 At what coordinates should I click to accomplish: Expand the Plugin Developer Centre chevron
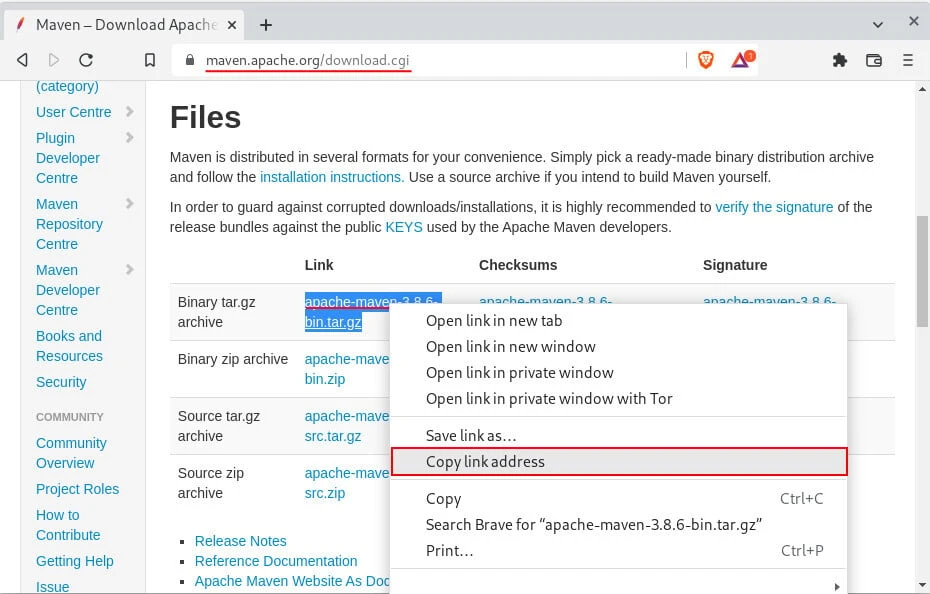tap(130, 138)
